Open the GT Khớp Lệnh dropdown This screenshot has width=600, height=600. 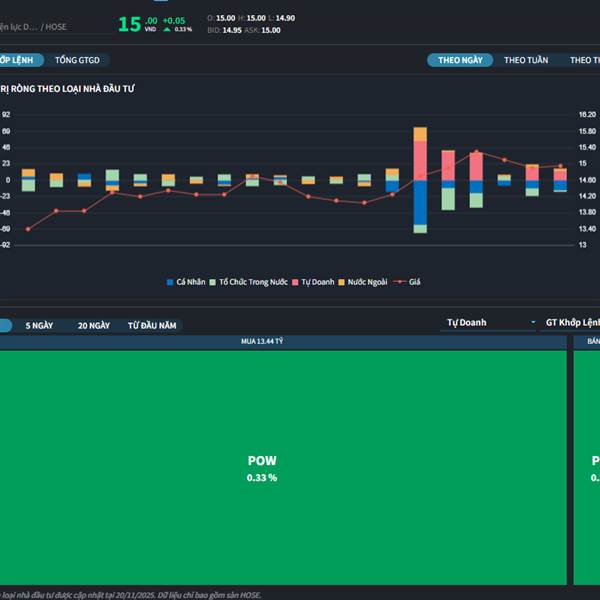click(x=570, y=323)
